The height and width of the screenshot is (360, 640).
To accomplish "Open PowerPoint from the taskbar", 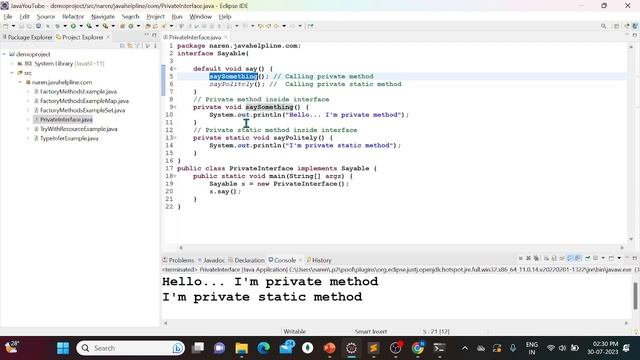I will [329, 348].
